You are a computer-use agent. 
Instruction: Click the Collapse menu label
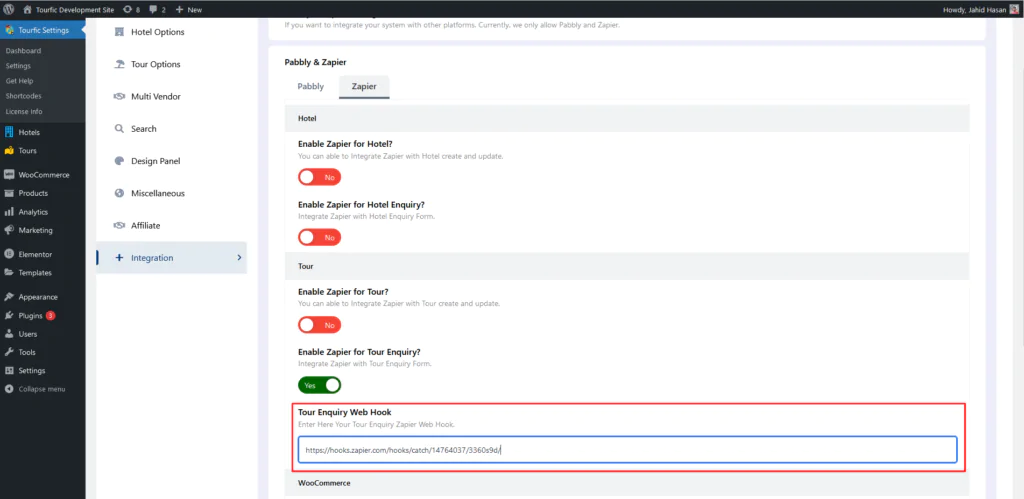42,389
